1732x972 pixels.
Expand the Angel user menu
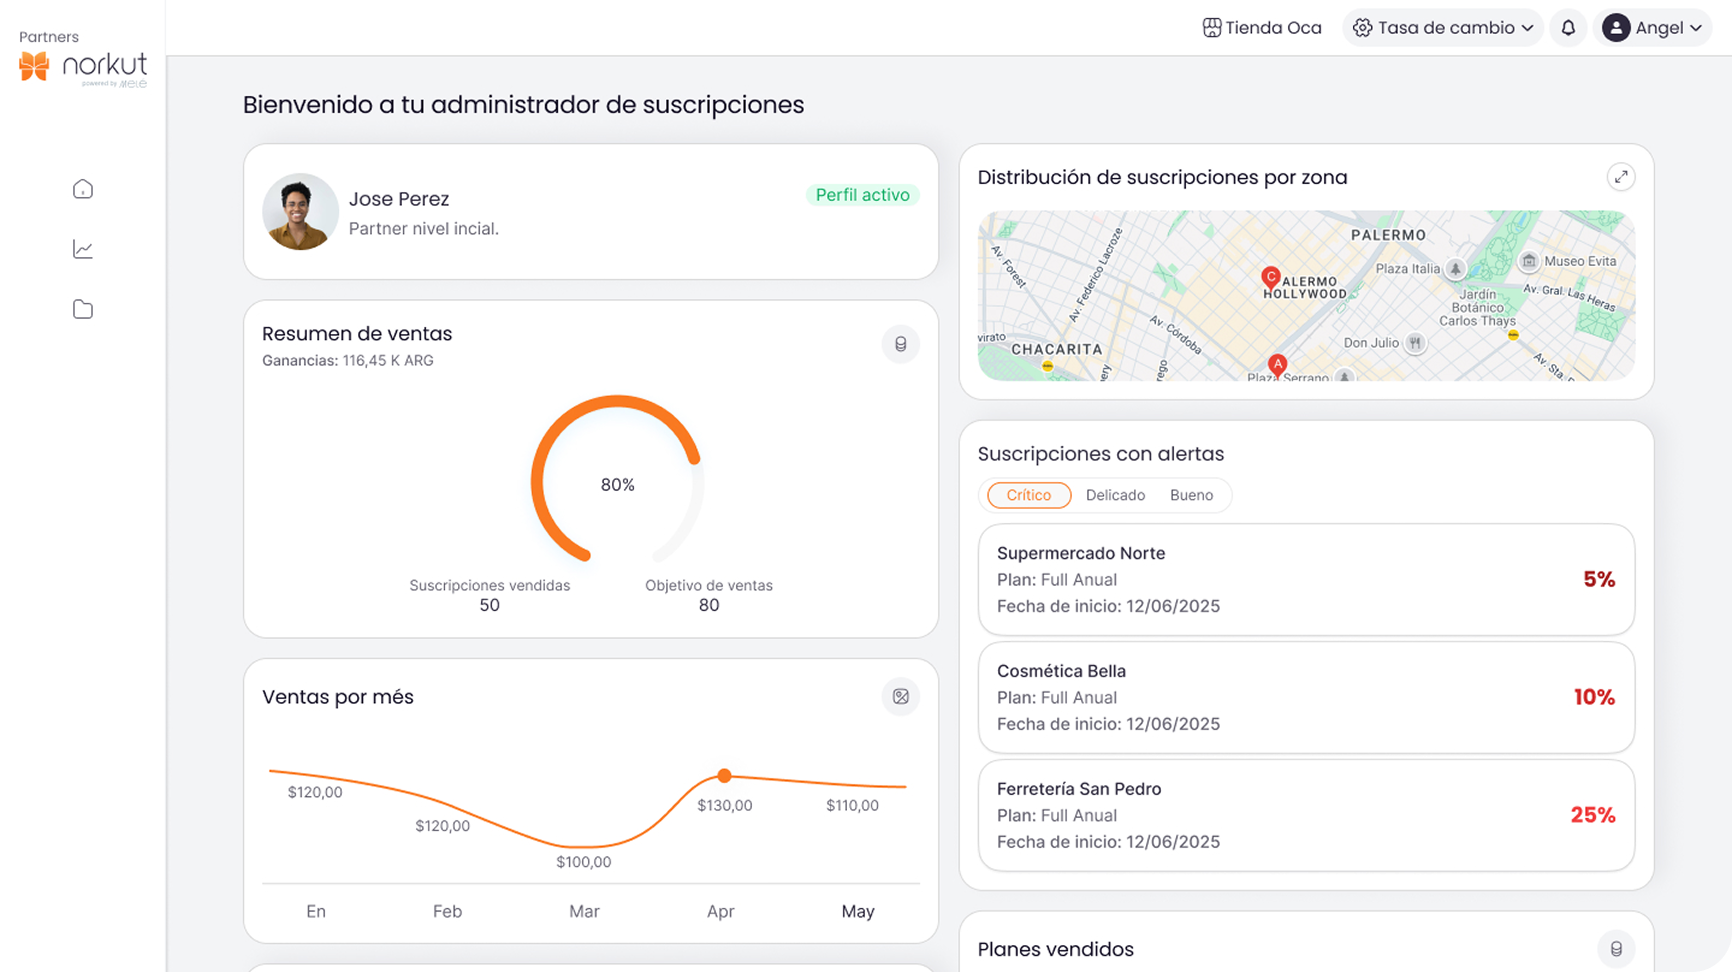(x=1653, y=28)
